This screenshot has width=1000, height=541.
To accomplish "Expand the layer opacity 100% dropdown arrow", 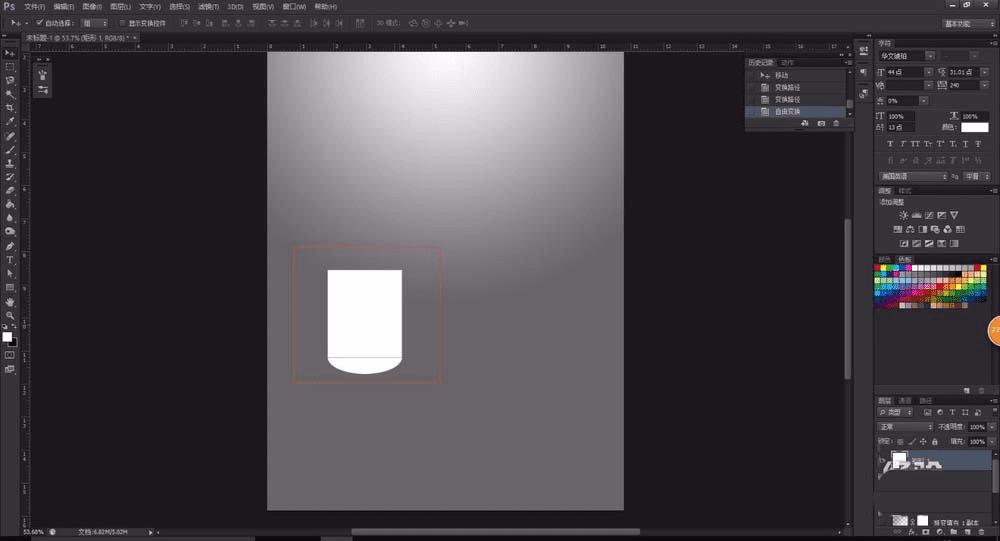I will coord(992,427).
